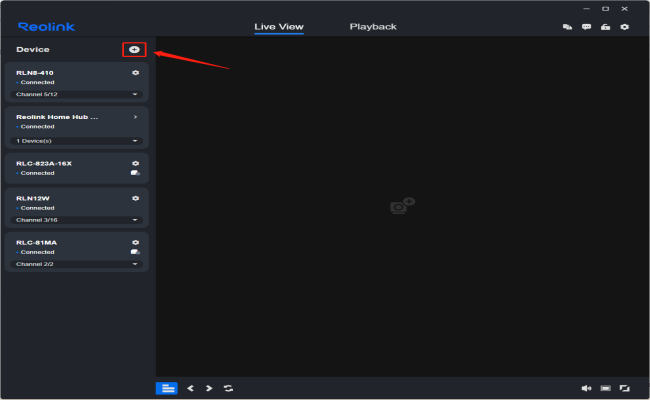Expand the RLN8-410 Channel 5/12 dropdown

point(135,94)
